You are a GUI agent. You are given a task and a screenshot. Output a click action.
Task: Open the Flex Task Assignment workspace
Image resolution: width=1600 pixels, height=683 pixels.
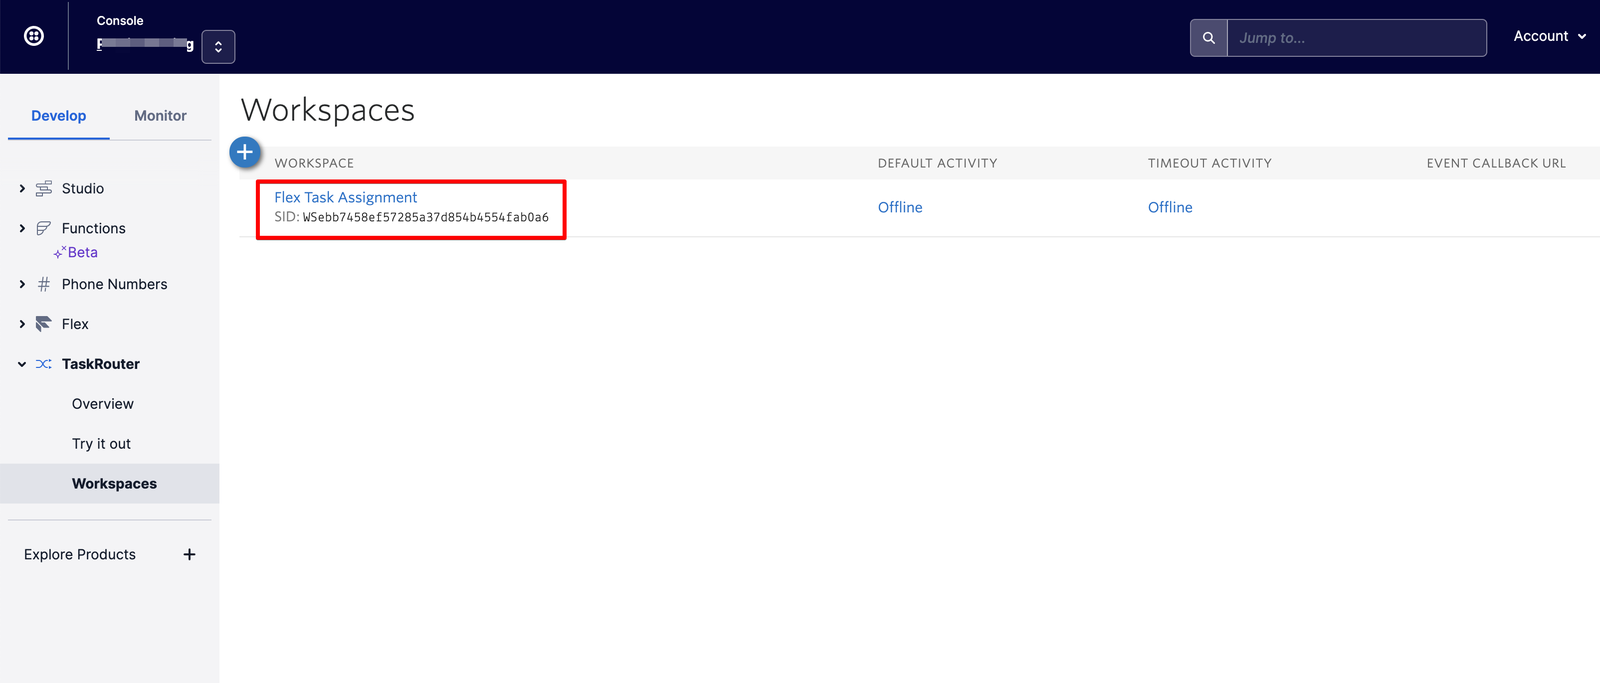tap(345, 197)
